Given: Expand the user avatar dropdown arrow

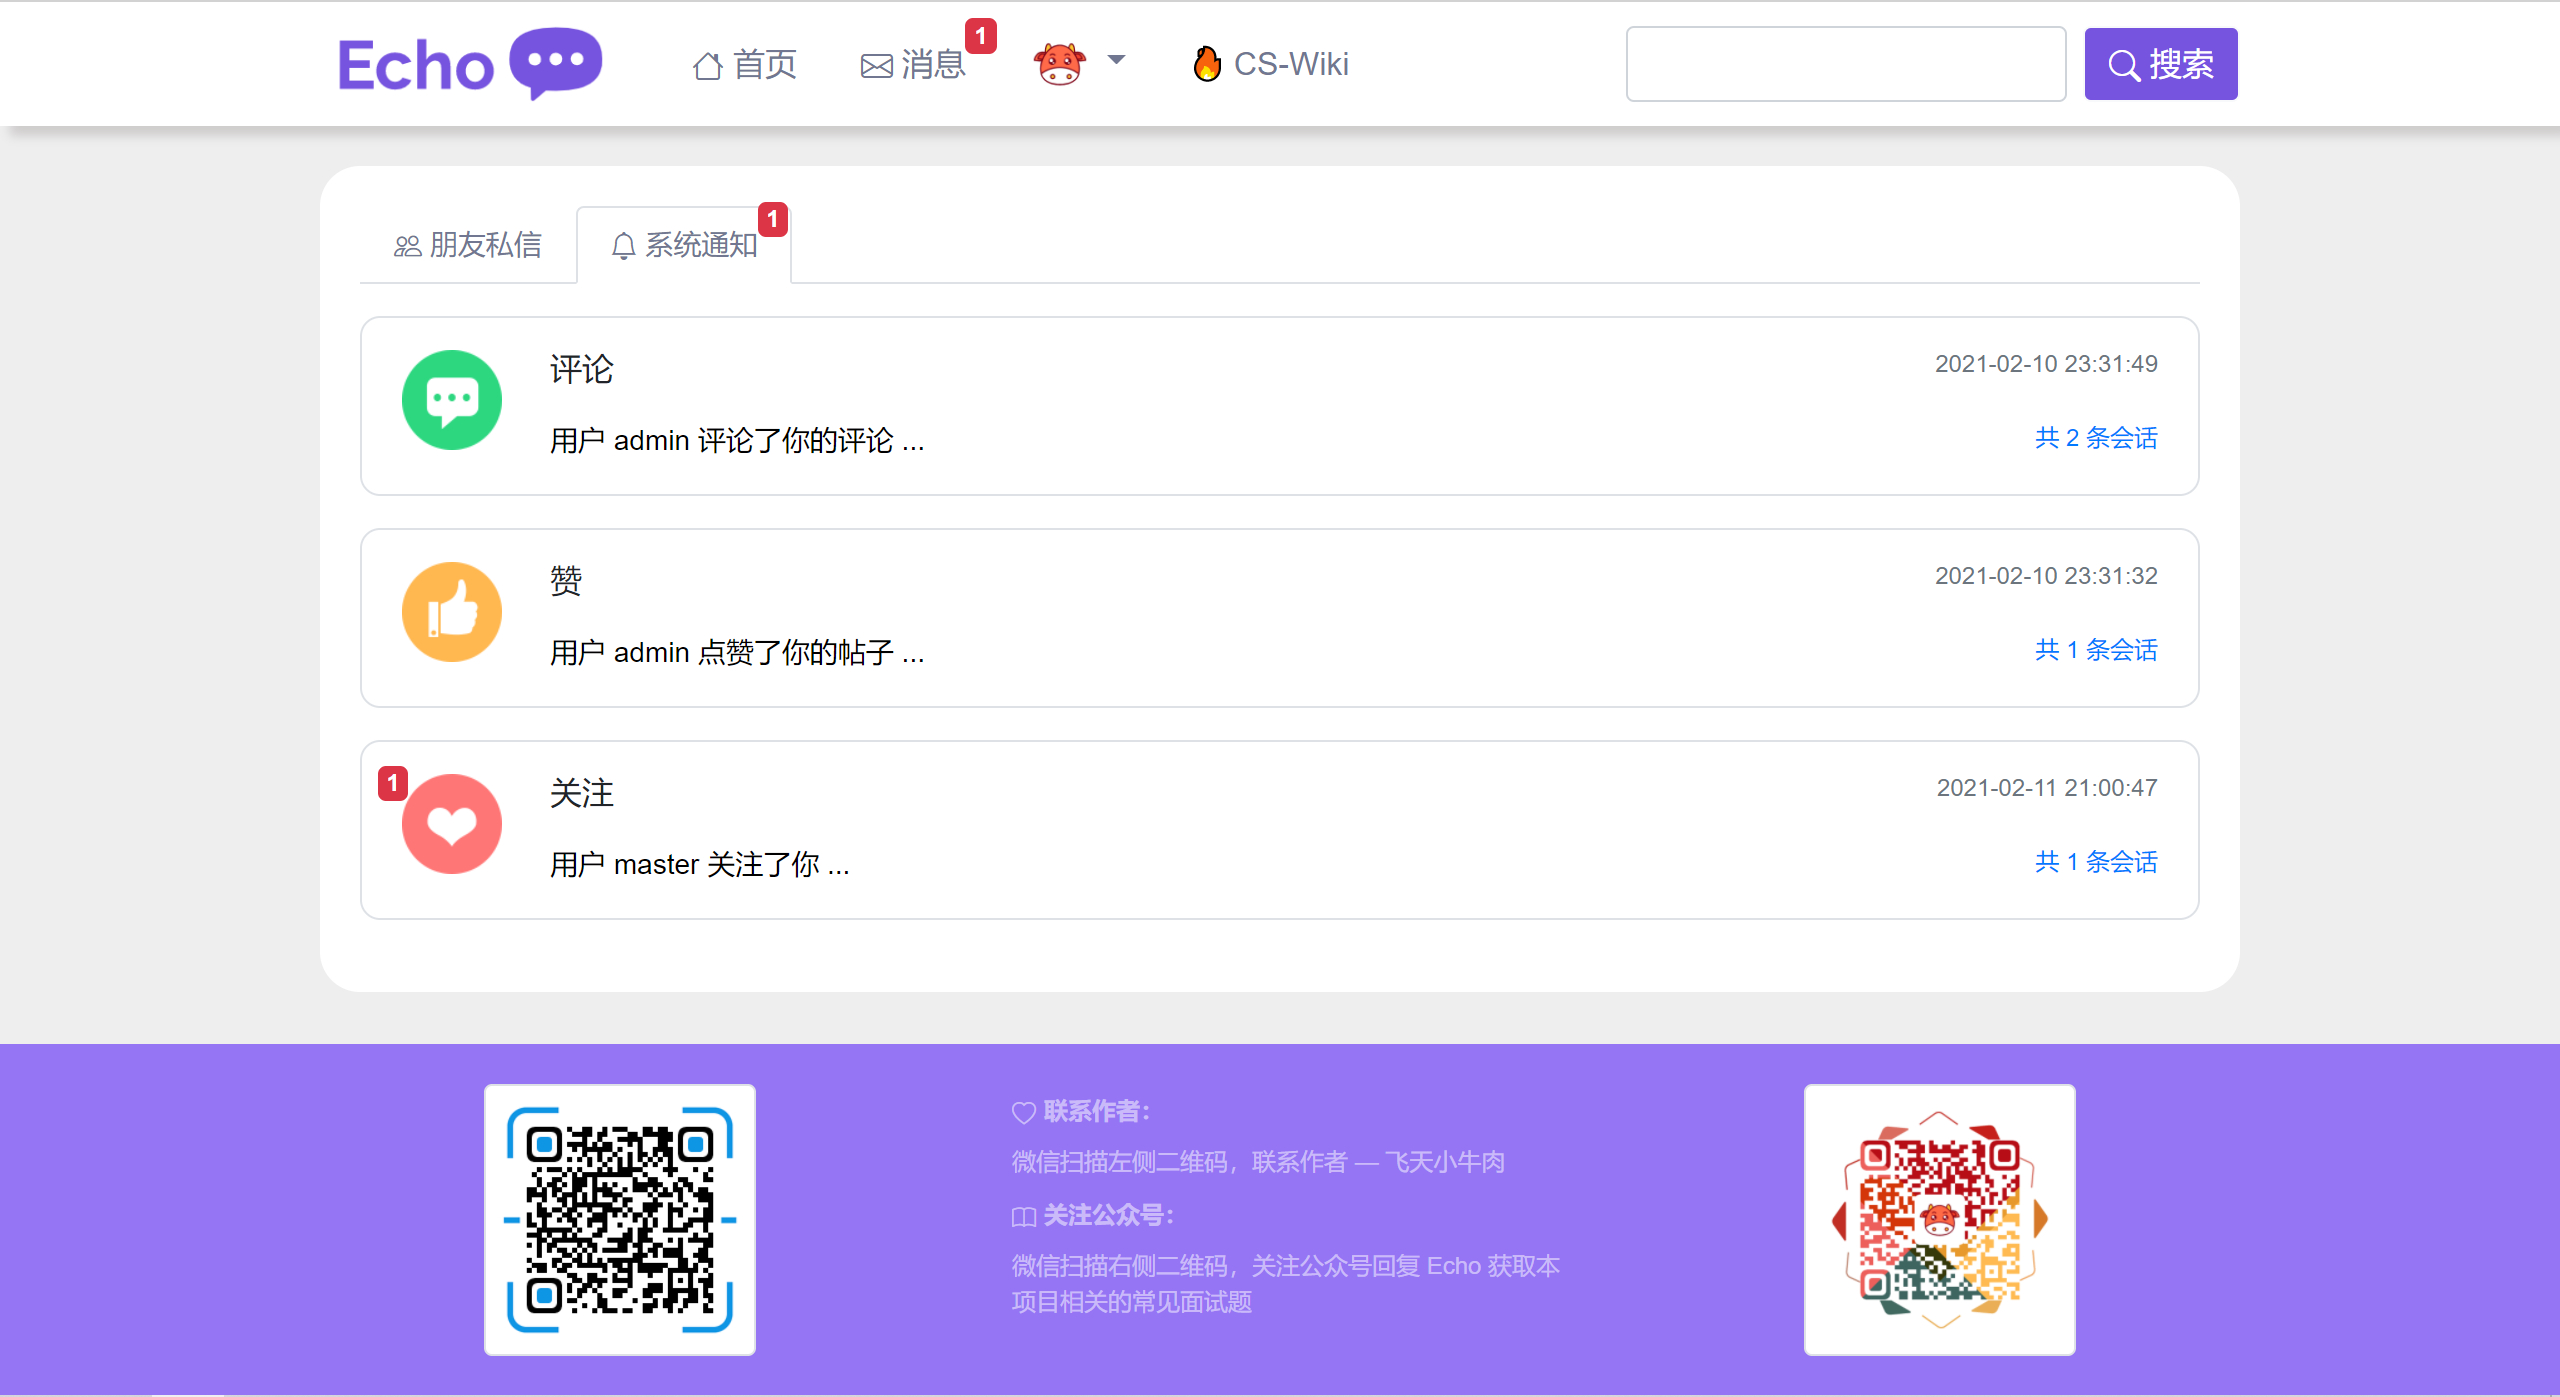Looking at the screenshot, I should (1117, 60).
